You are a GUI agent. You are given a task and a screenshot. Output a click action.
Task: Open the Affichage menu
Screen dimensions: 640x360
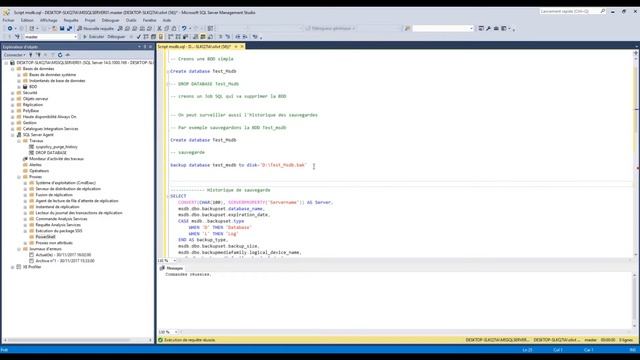[x=49, y=20]
